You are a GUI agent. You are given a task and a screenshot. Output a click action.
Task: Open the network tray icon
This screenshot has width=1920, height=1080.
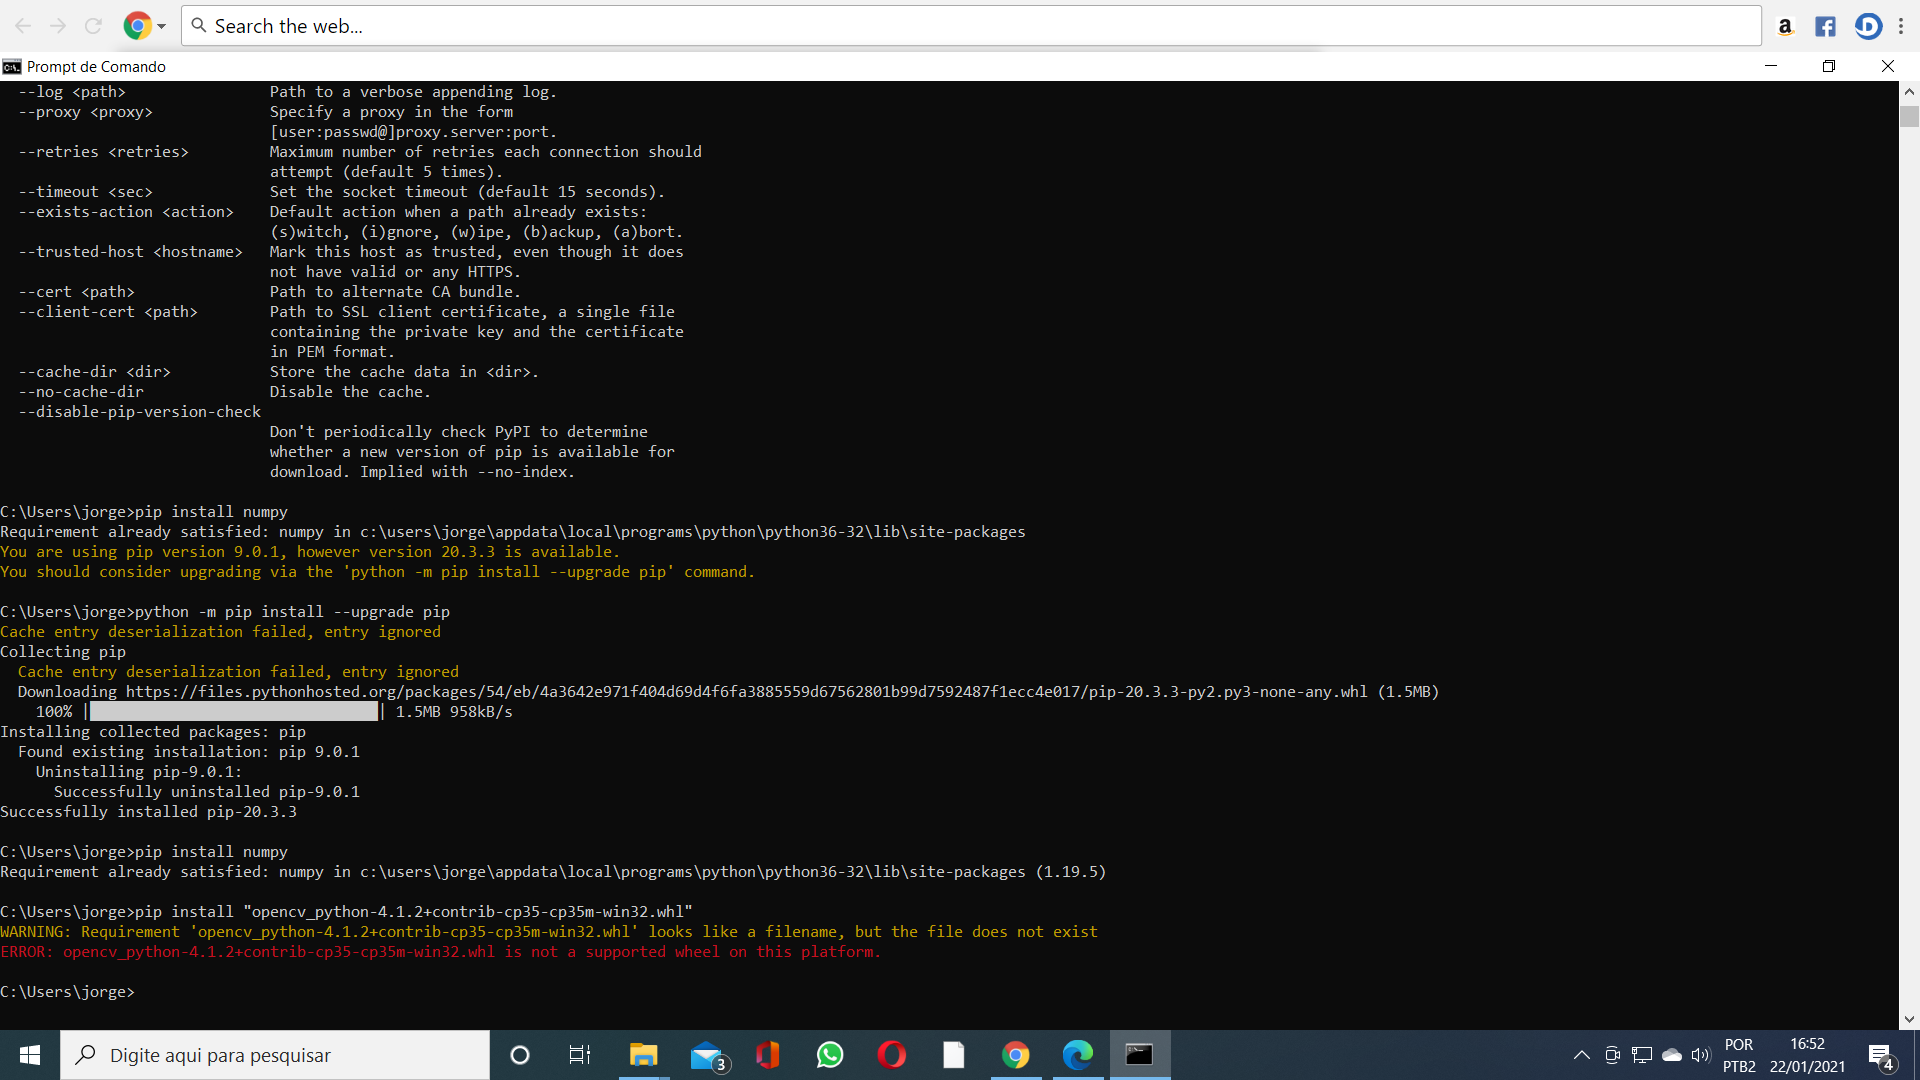1642,1055
